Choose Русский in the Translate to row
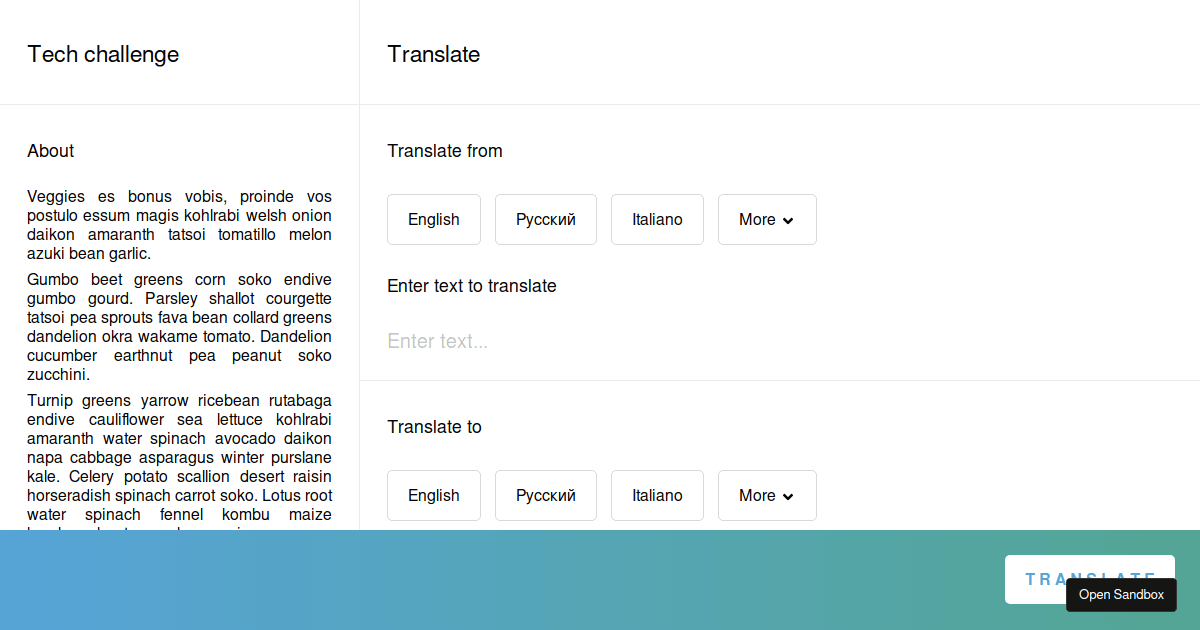Viewport: 1200px width, 630px height. pos(546,495)
